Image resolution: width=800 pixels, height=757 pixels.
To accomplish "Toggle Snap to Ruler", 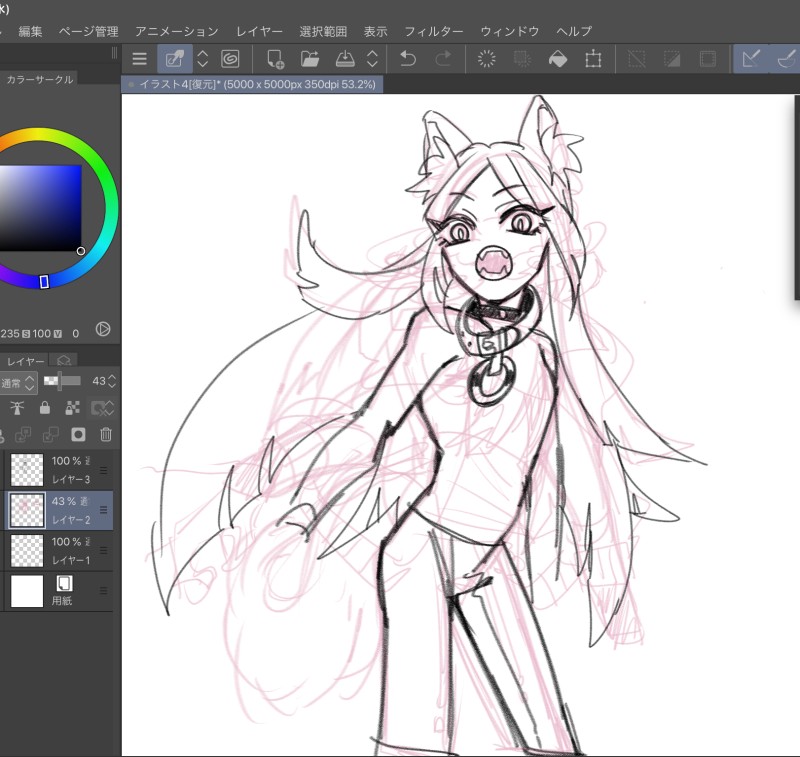I will [751, 59].
